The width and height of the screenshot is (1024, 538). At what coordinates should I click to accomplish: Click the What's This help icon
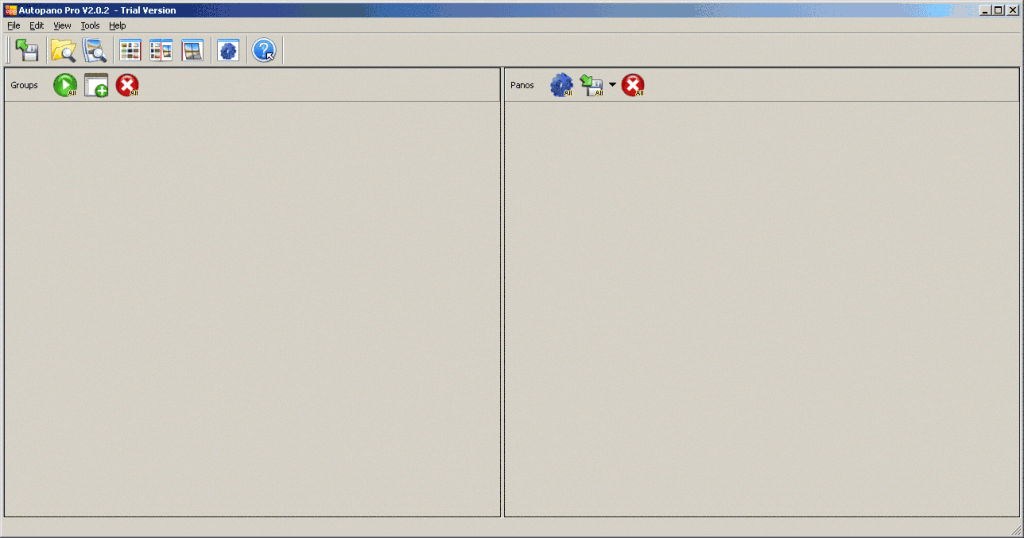pyautogui.click(x=264, y=50)
